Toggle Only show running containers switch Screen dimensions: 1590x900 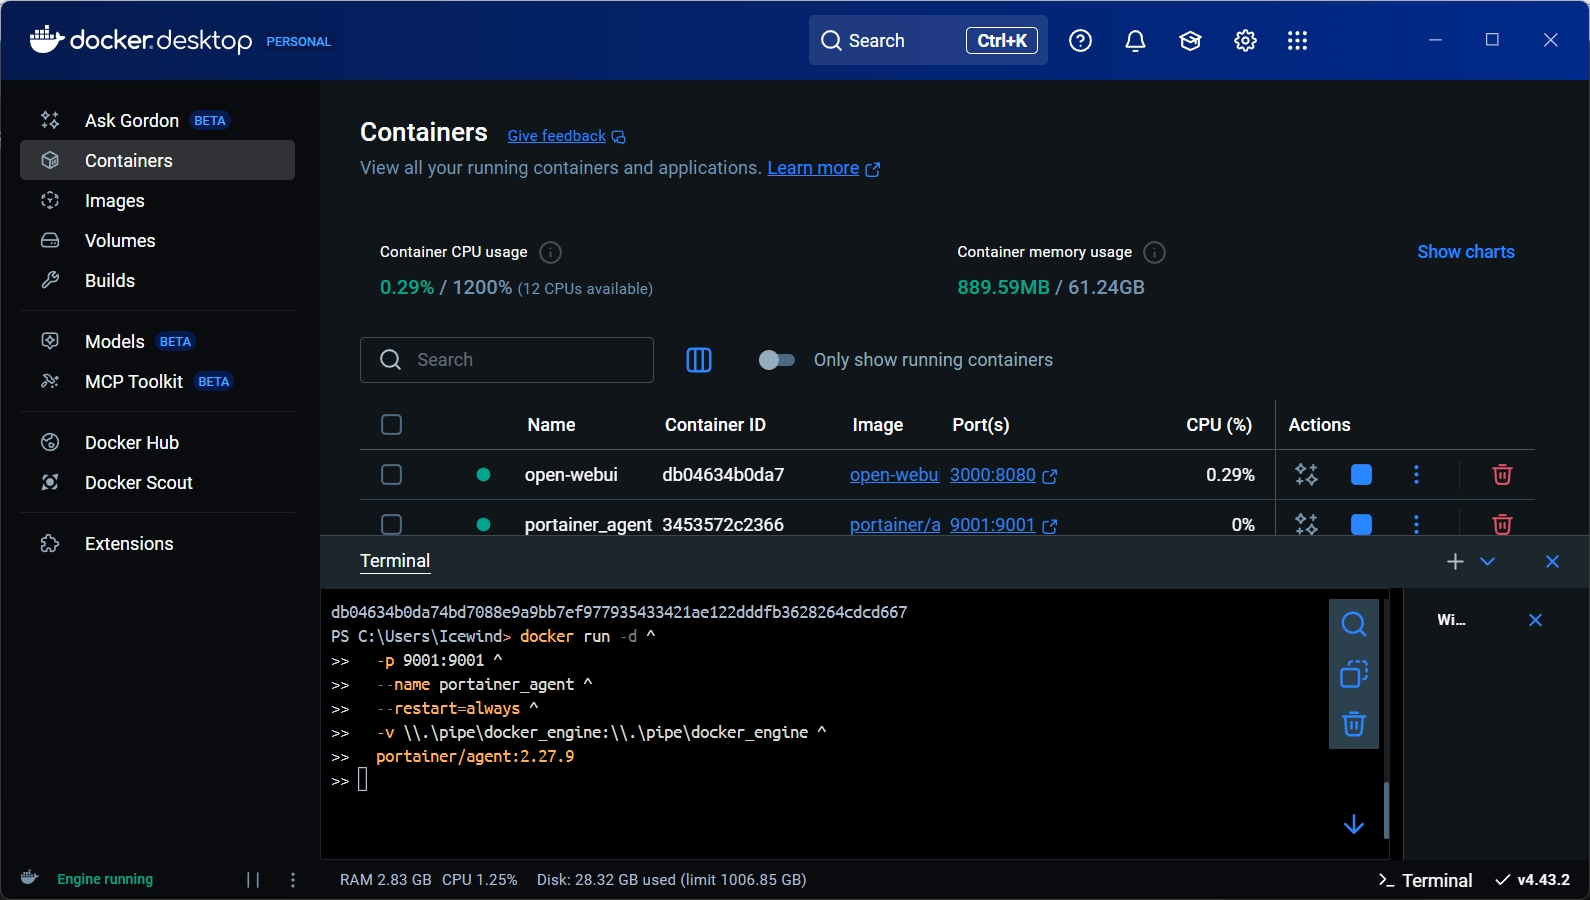pyautogui.click(x=776, y=360)
